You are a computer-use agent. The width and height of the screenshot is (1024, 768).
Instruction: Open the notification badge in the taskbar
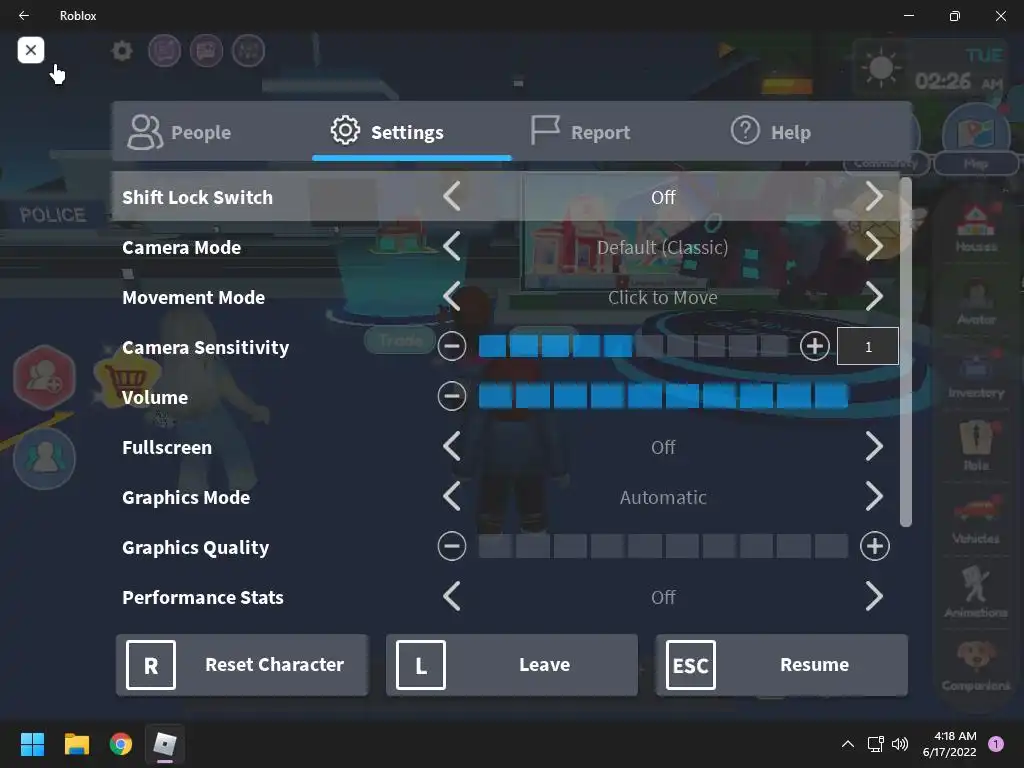pyautogui.click(x=996, y=744)
